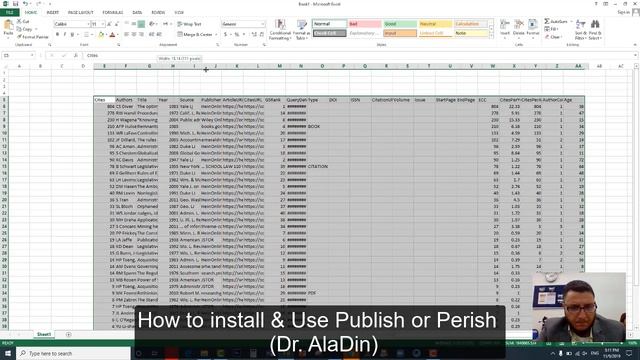Open the Clear dropdown in Editing group
The width and height of the screenshot is (640, 360).
[x=553, y=37]
